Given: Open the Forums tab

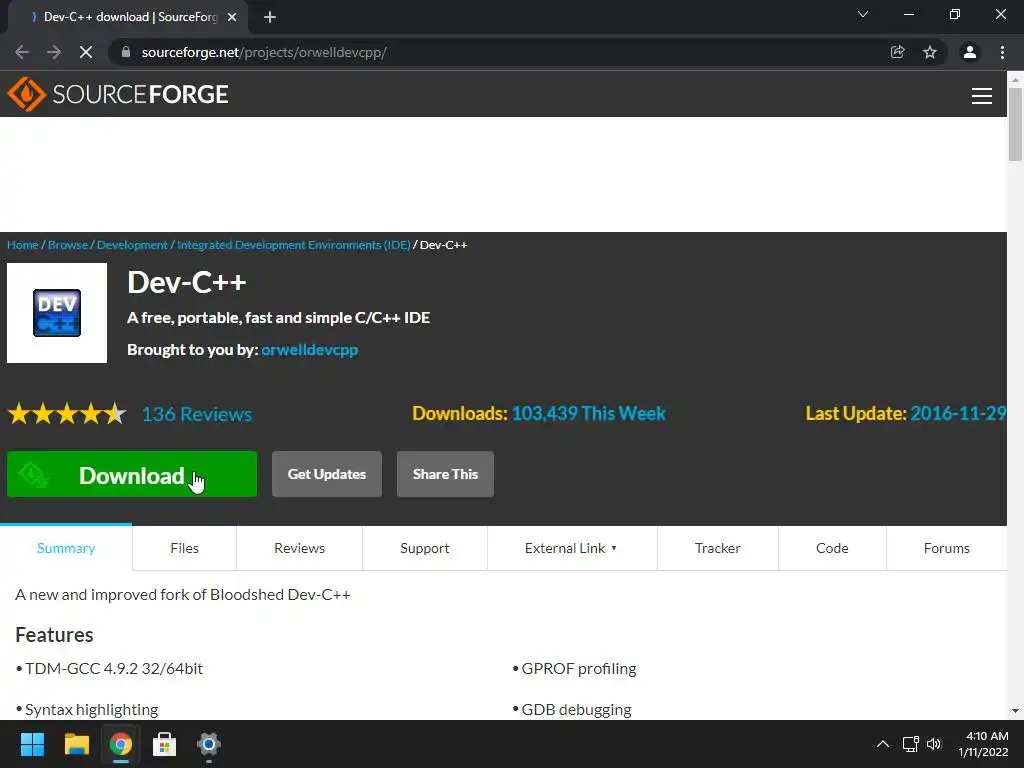Looking at the screenshot, I should point(946,548).
